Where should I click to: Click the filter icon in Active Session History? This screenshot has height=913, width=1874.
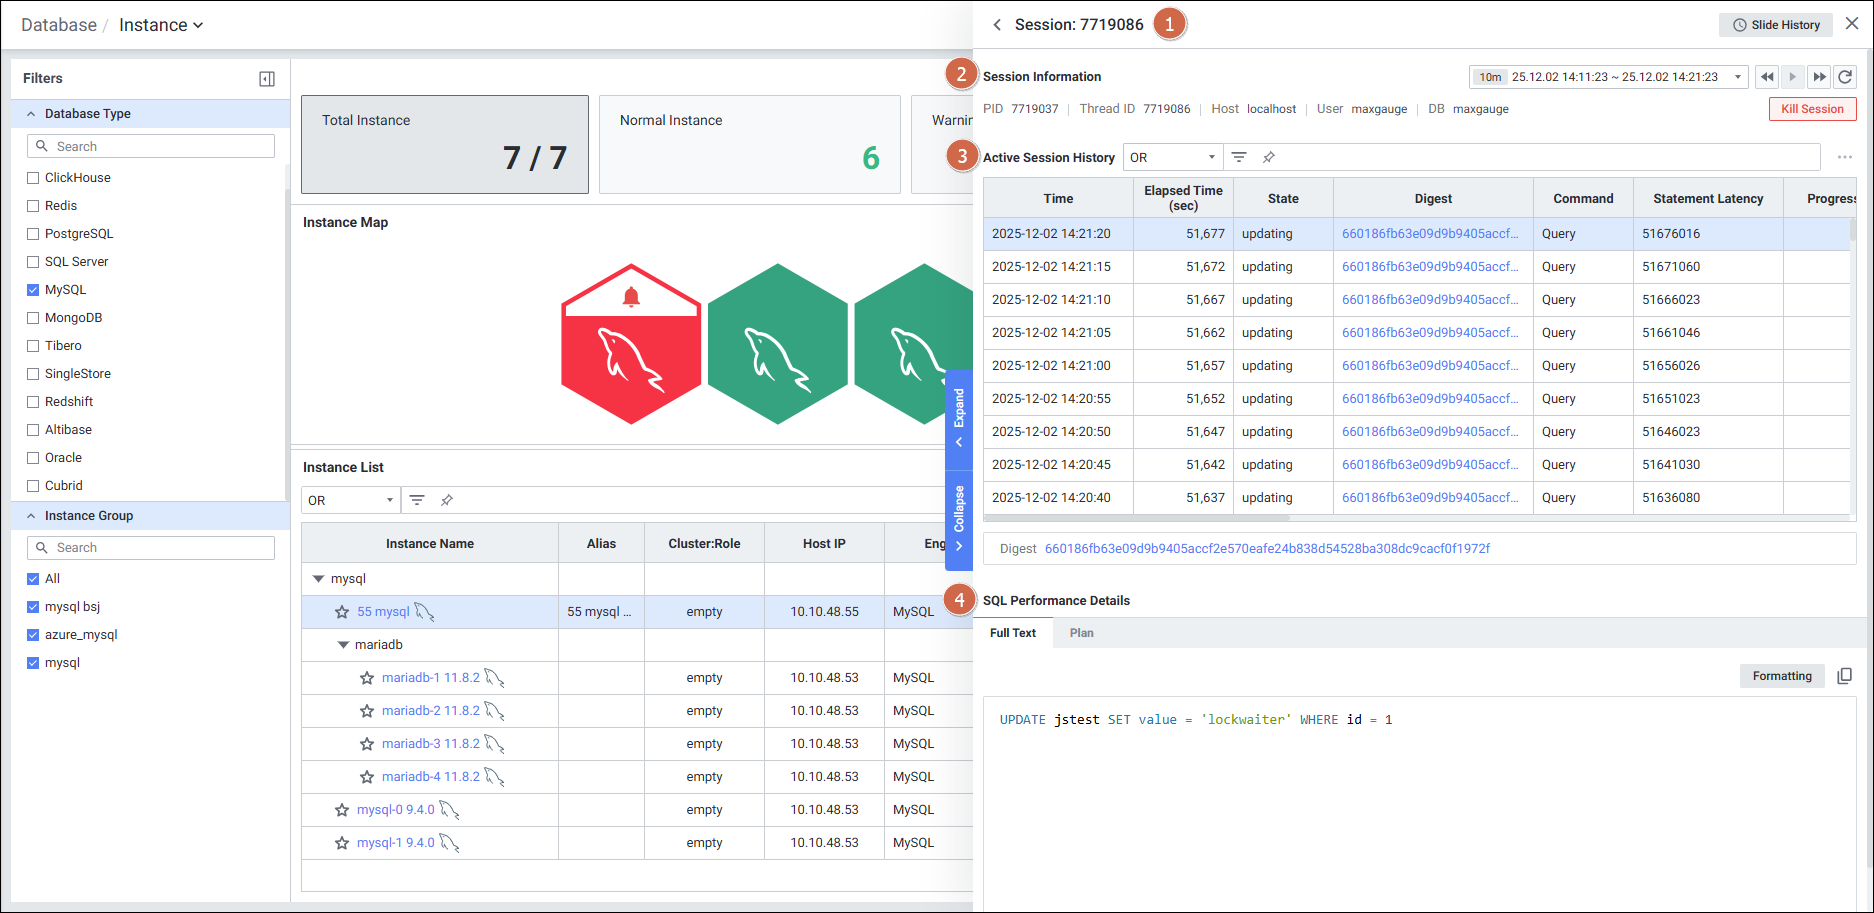1238,157
